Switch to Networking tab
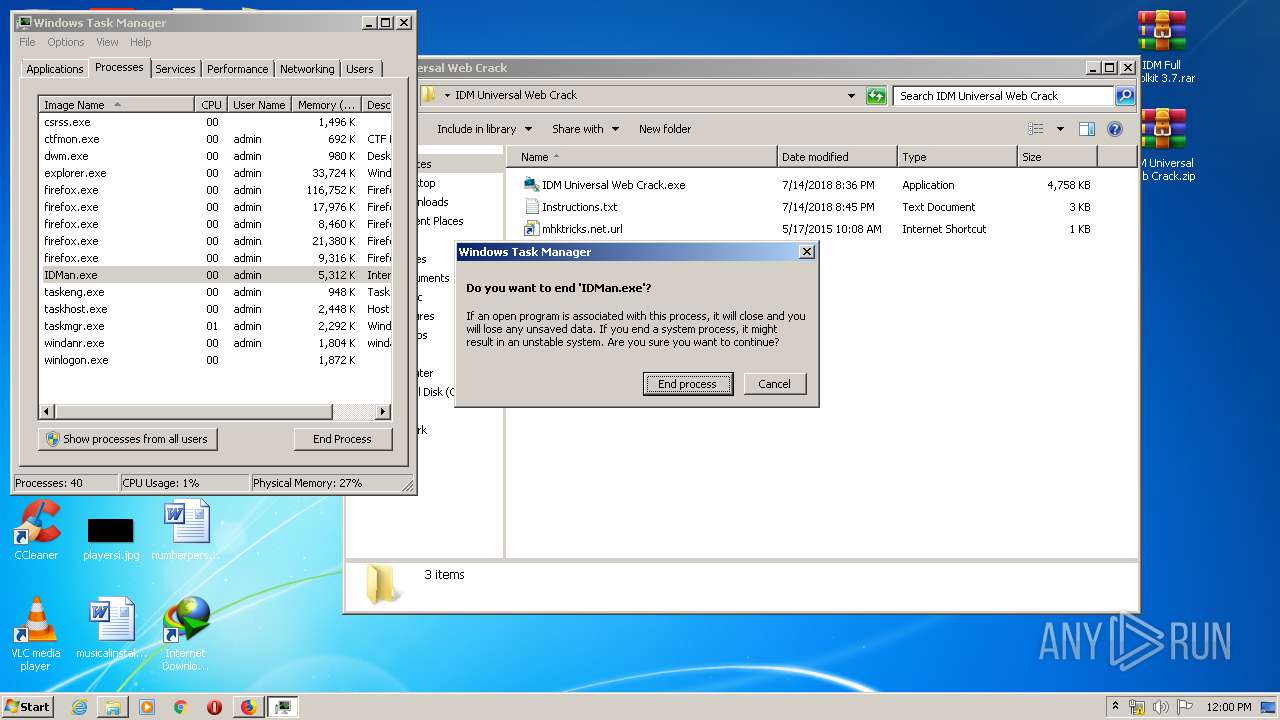The width and height of the screenshot is (1280, 720). (307, 69)
